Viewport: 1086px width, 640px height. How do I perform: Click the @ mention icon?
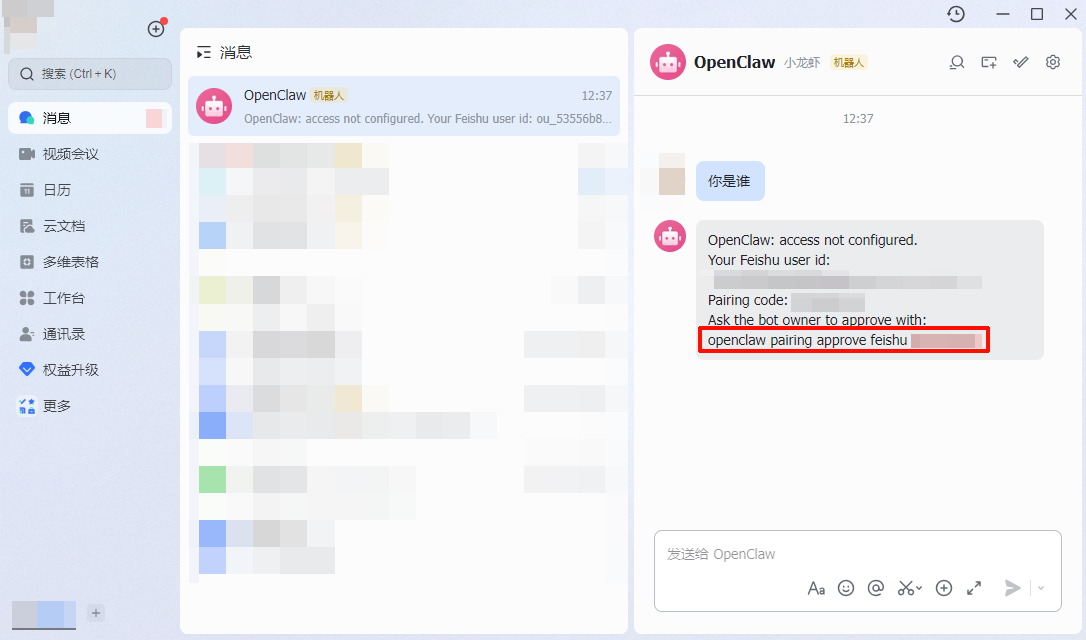click(876, 588)
